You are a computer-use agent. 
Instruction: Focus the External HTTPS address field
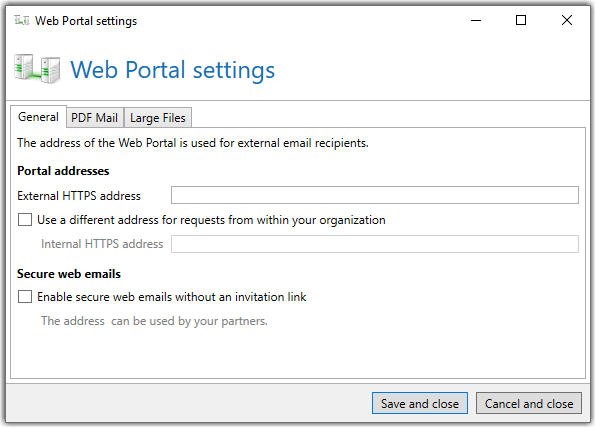(x=375, y=195)
